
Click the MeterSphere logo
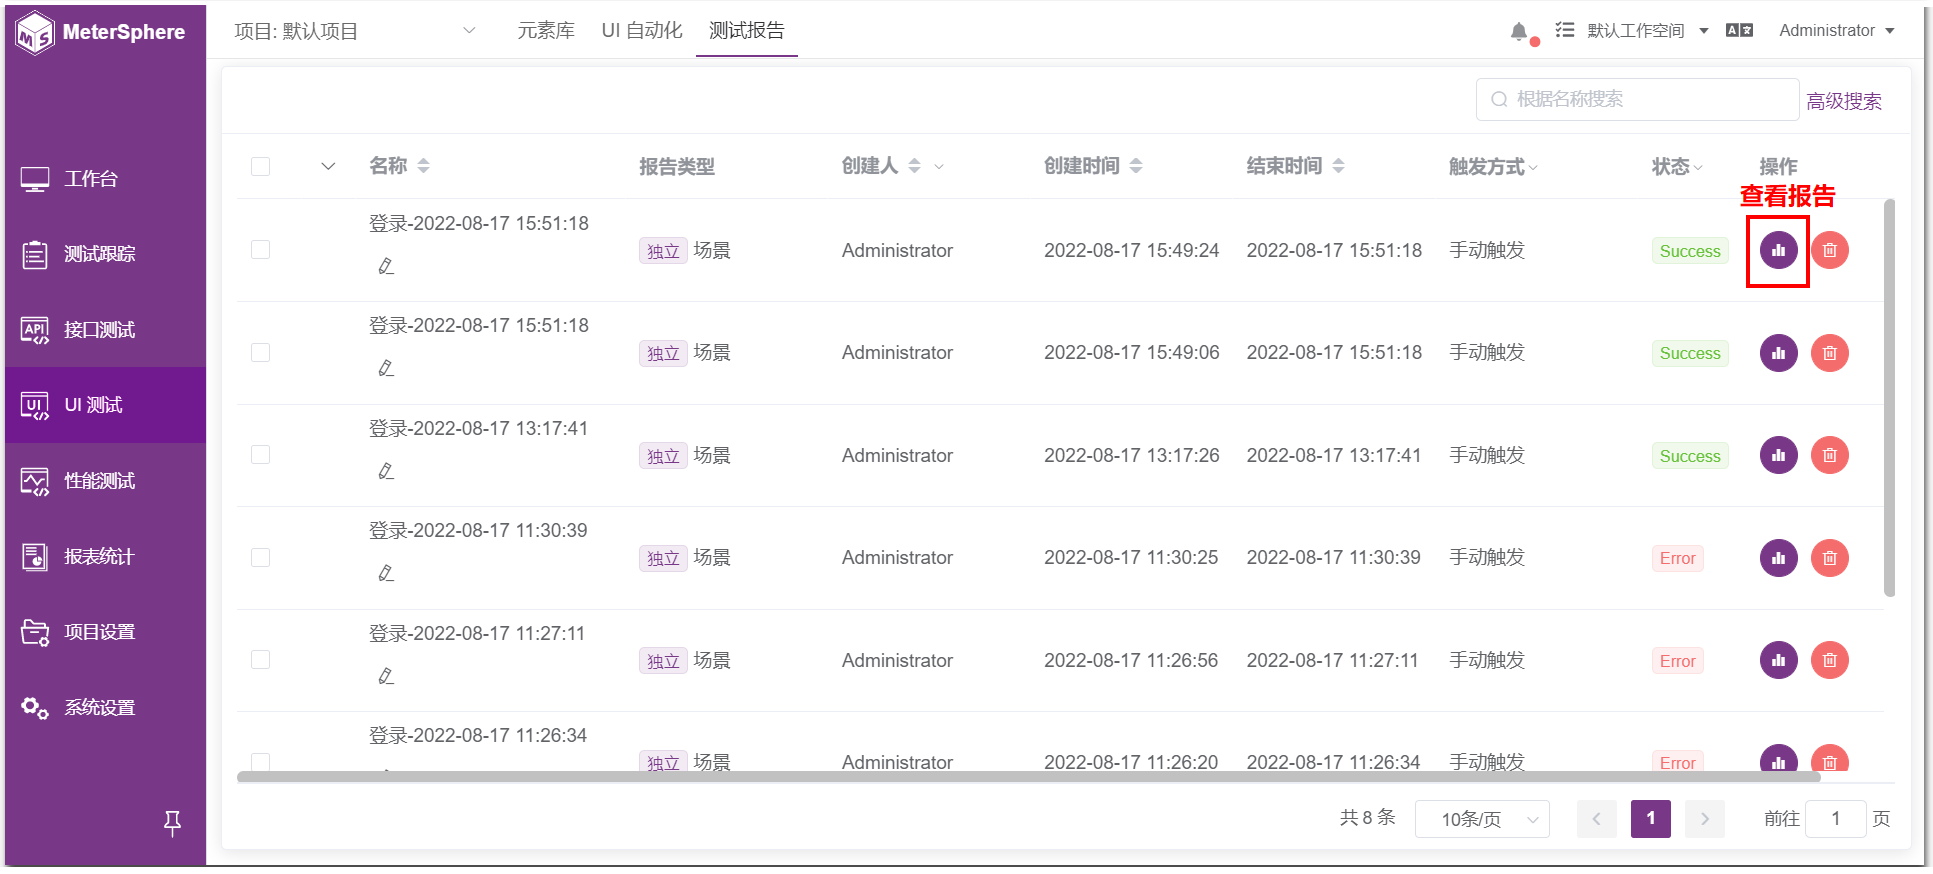click(x=101, y=32)
